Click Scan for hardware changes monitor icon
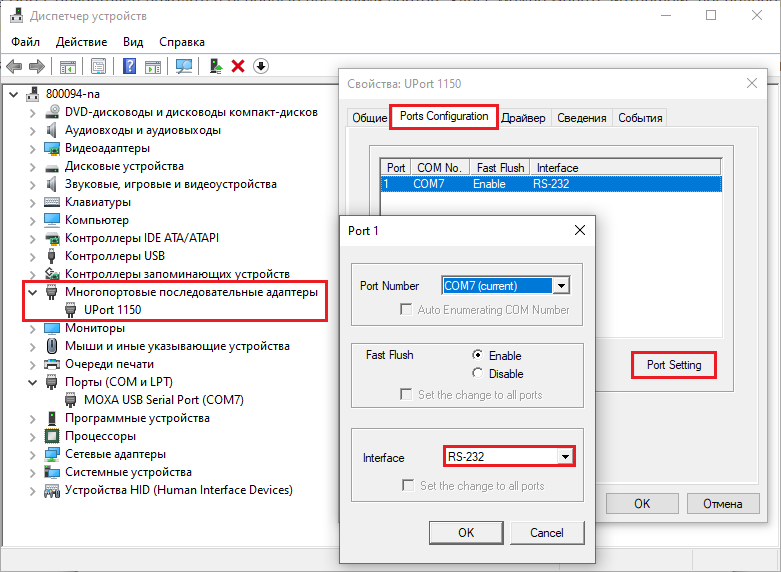 click(x=184, y=66)
